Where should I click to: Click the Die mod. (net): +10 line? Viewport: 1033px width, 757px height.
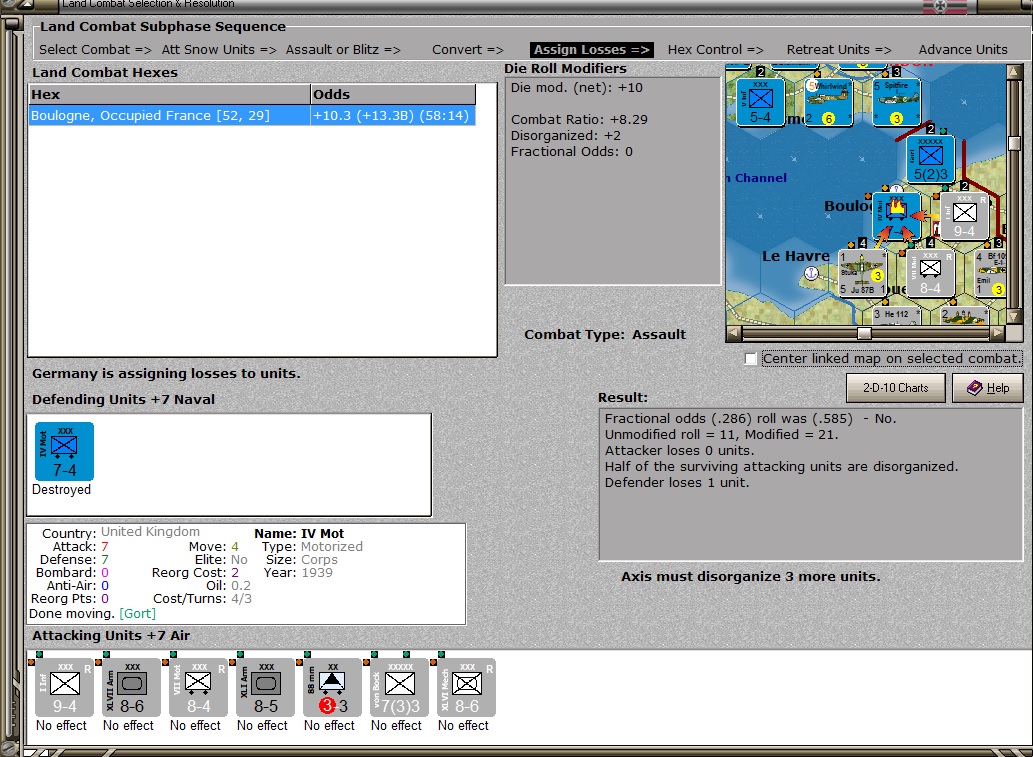click(x=576, y=88)
